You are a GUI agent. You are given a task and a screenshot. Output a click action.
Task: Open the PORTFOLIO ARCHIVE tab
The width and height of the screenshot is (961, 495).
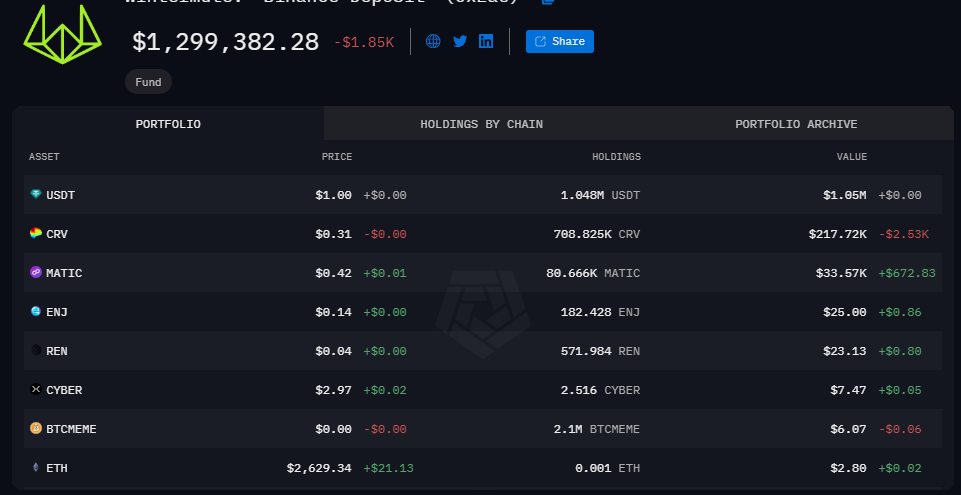796,124
